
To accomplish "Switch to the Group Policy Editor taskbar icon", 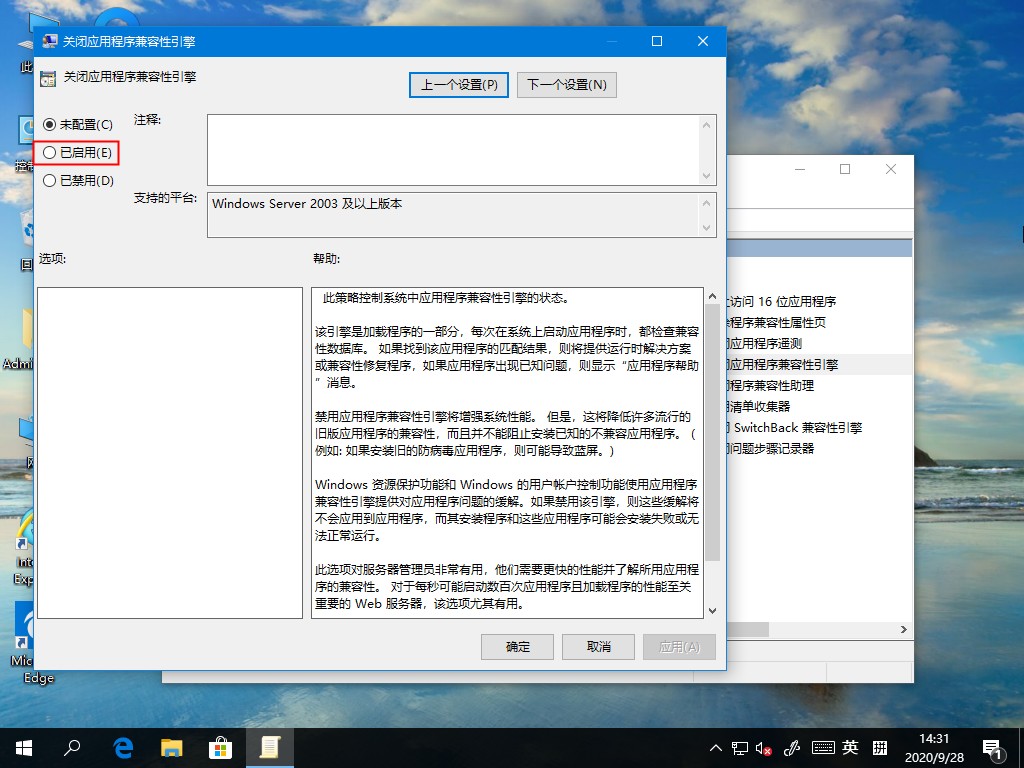I will (x=269, y=747).
